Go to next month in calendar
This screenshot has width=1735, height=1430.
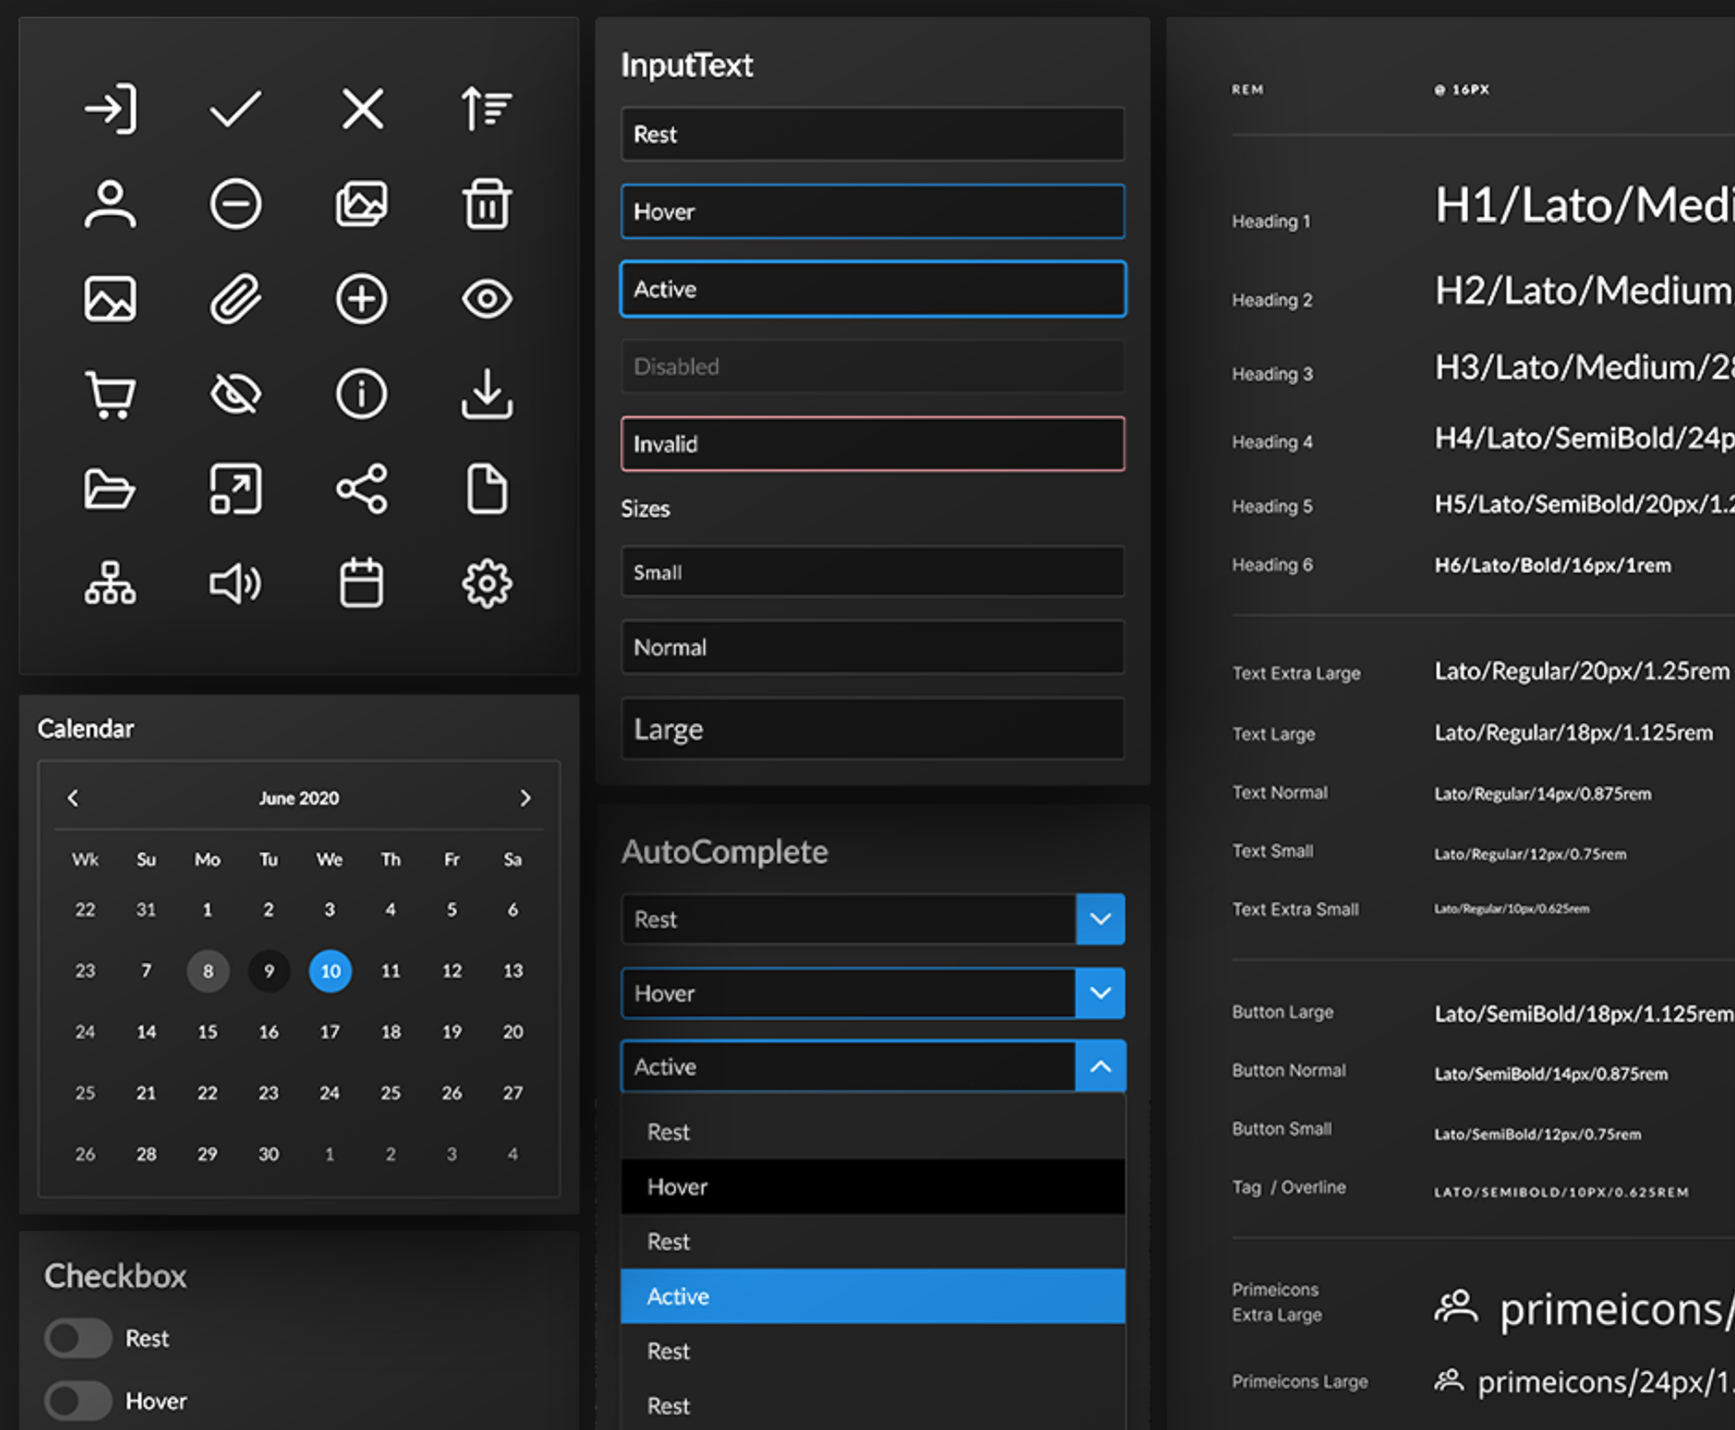click(525, 798)
